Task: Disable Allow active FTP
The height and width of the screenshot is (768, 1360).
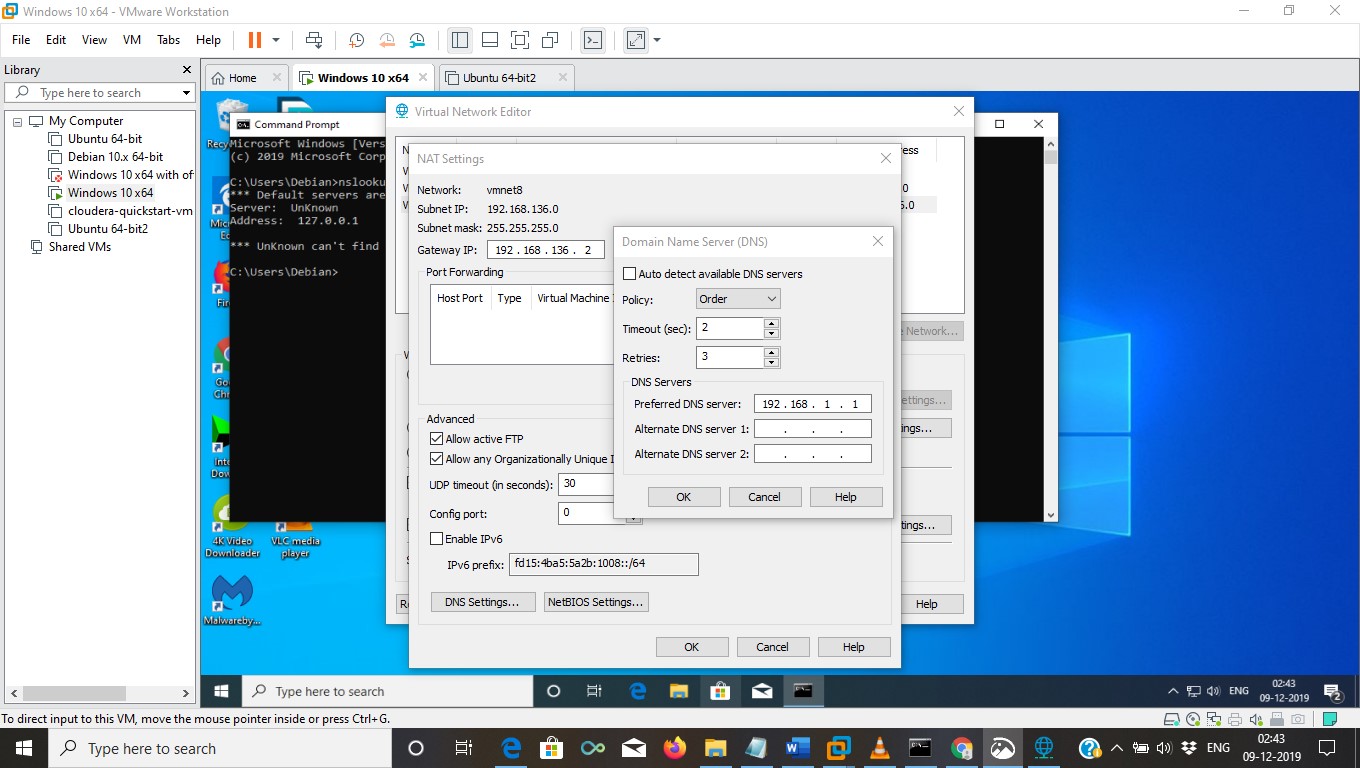Action: point(436,438)
